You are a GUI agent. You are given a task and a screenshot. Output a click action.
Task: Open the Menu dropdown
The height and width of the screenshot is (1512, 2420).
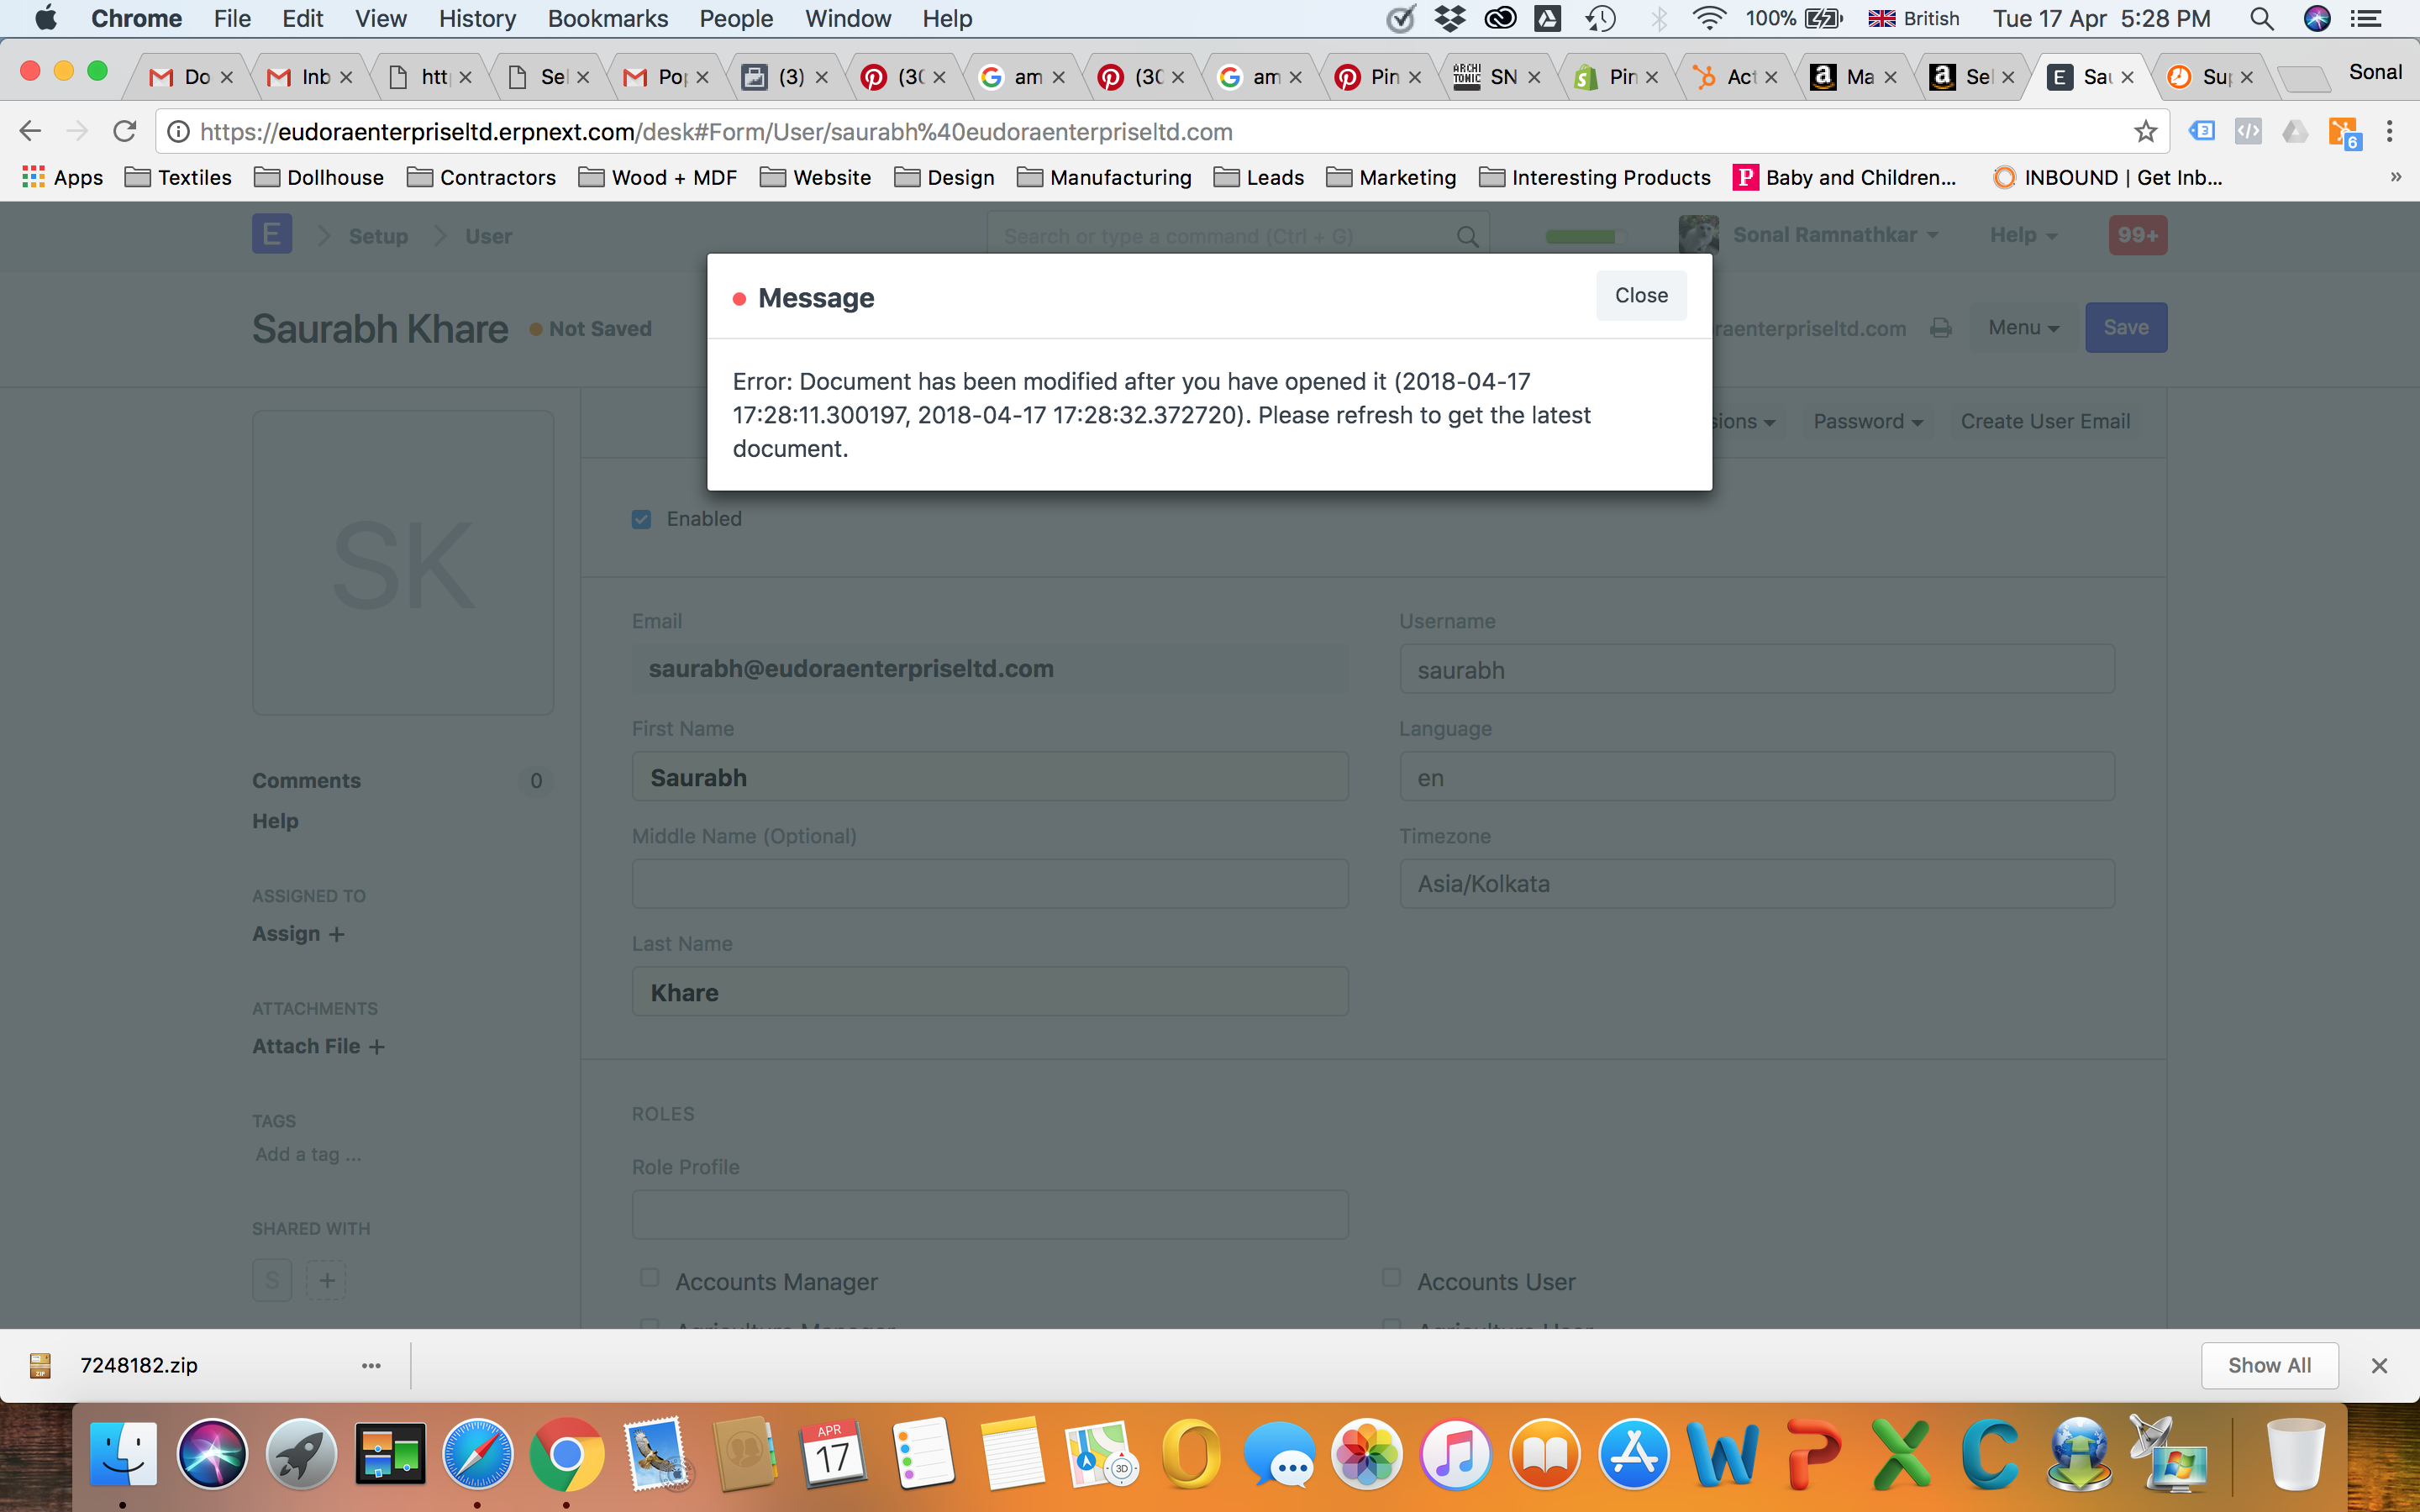2021,328
